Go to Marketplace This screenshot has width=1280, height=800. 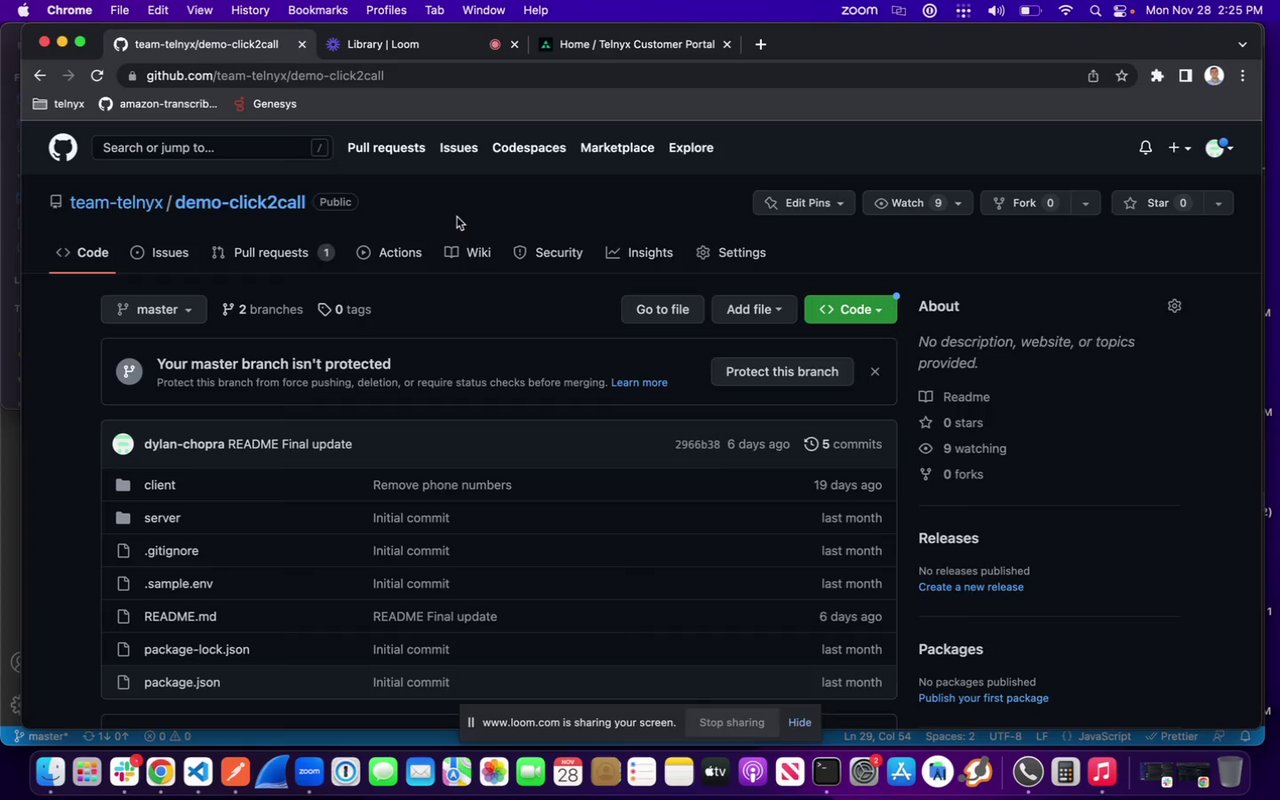click(x=617, y=148)
